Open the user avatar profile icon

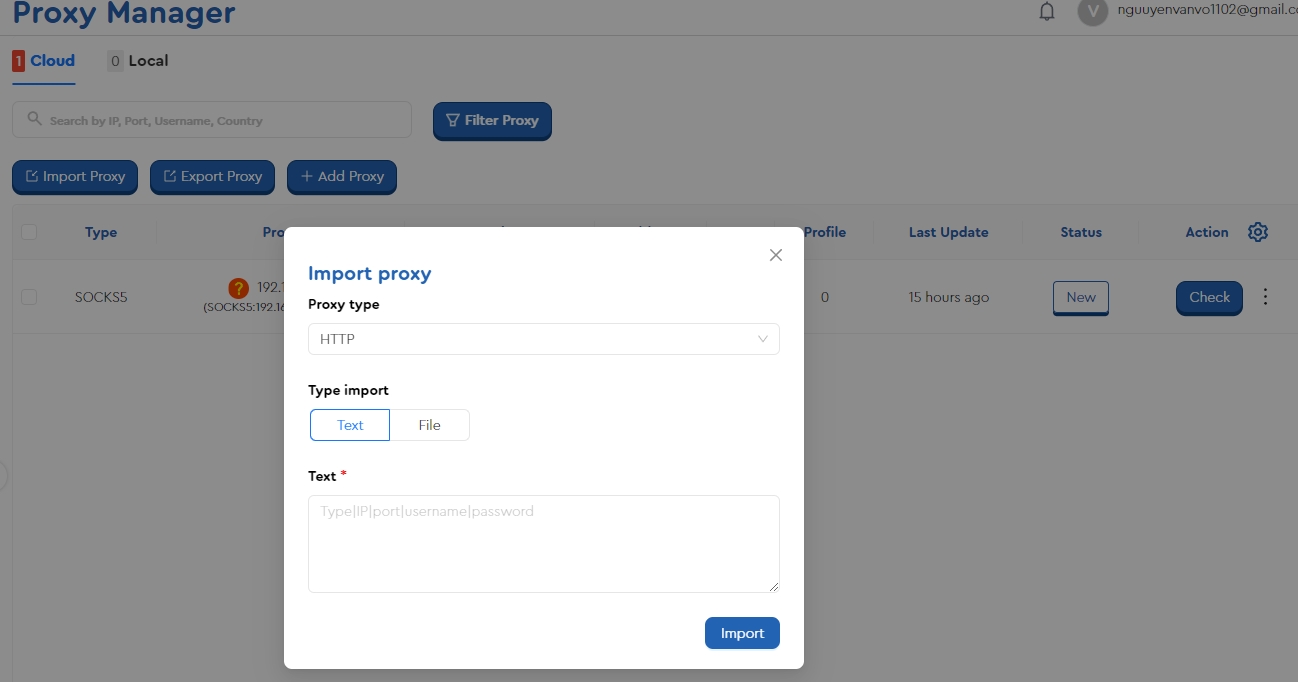(1092, 12)
